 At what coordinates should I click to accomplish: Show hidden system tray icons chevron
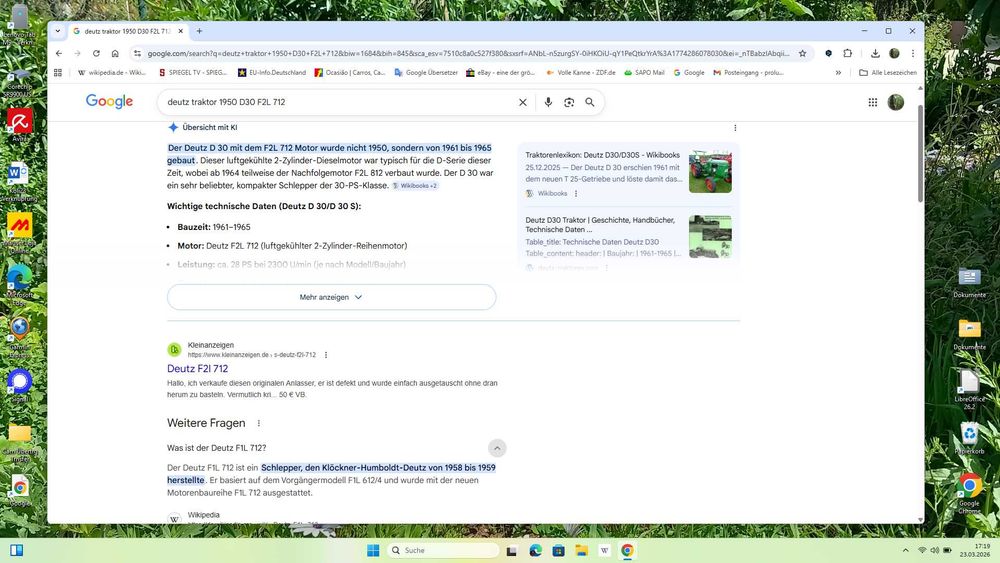905,550
